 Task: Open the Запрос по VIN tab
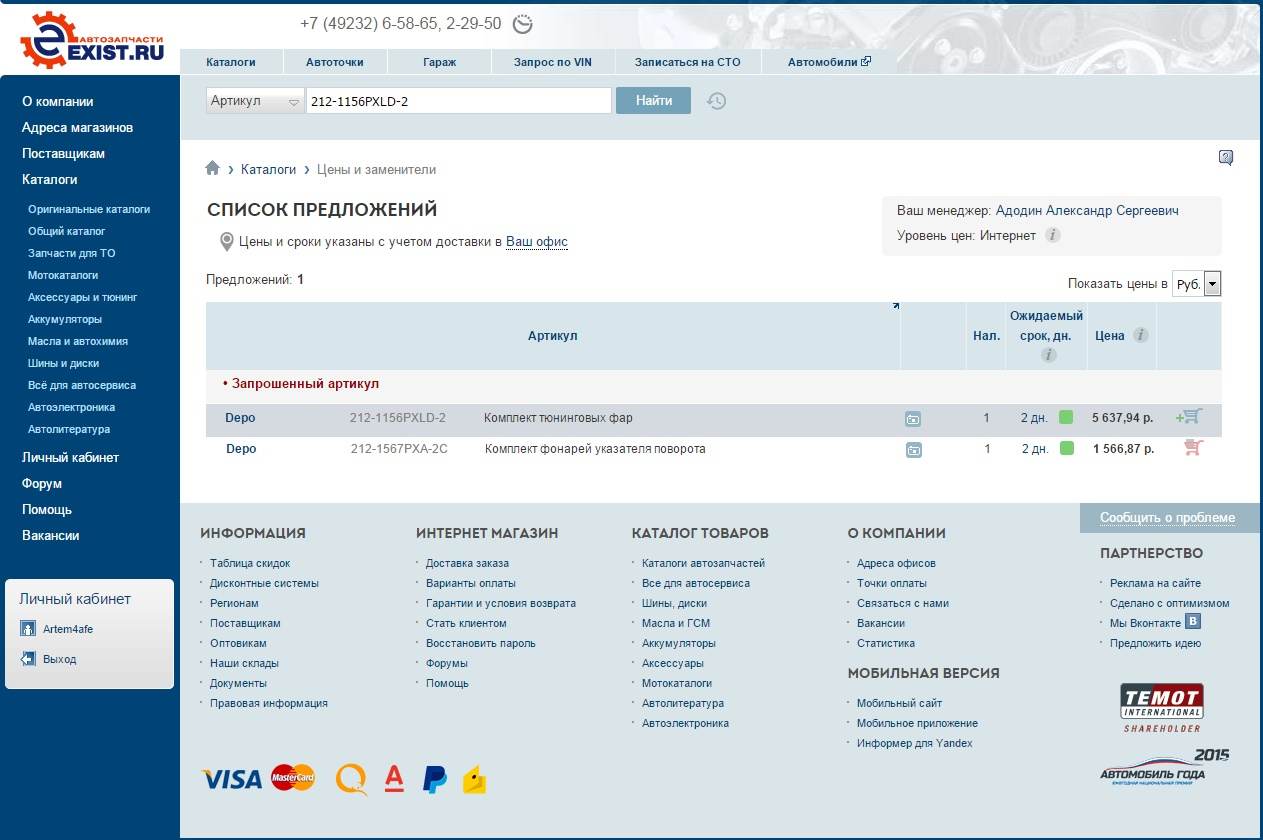552,62
